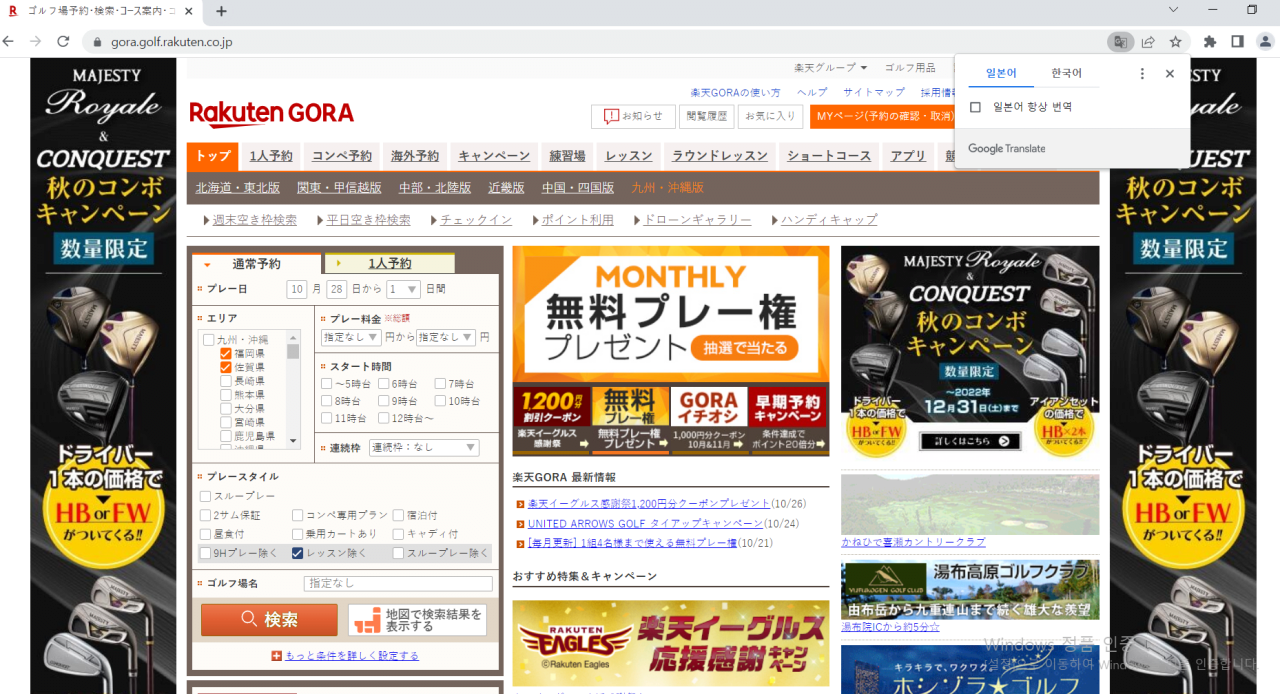Switch translate popup to 한국어 tab

click(1066, 73)
